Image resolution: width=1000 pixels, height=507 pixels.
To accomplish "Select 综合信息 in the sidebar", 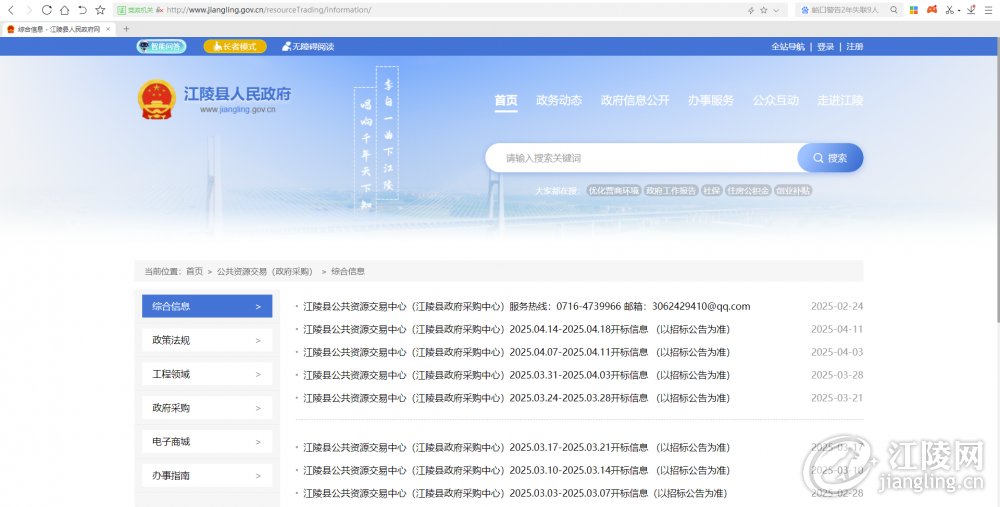I will (x=207, y=306).
